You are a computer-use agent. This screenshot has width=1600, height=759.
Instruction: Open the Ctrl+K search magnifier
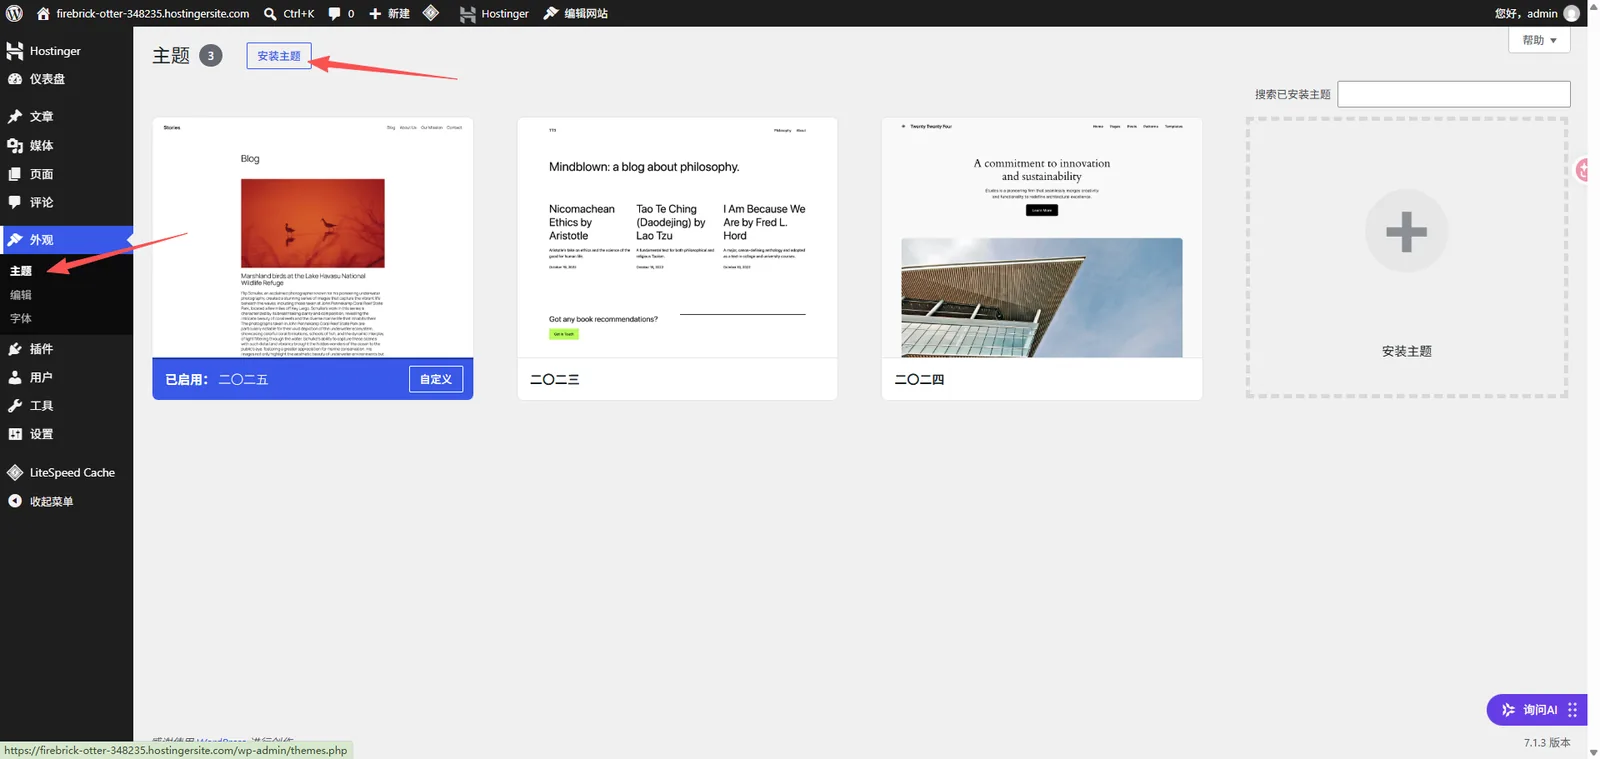click(270, 14)
